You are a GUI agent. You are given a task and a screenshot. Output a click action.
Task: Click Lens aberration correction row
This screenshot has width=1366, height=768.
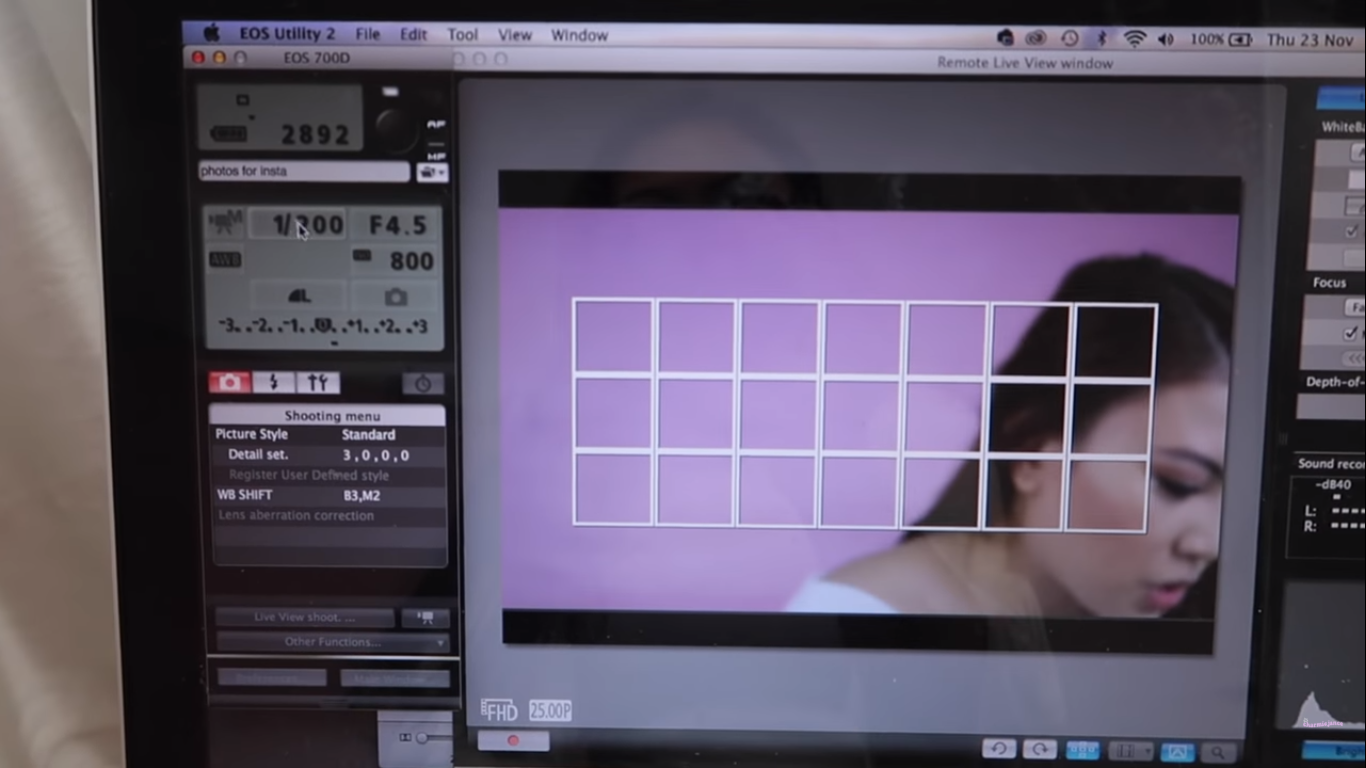329,516
